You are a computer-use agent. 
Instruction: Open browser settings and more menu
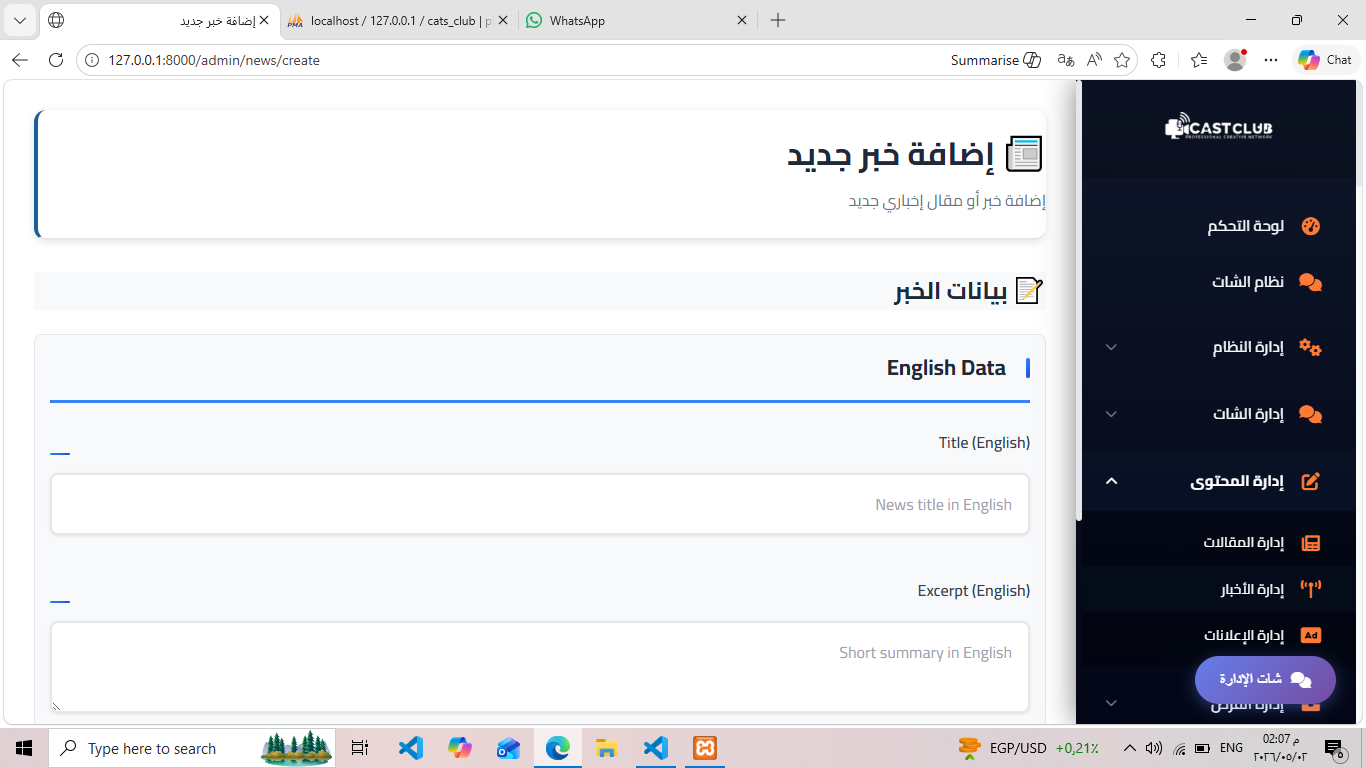pos(1271,60)
